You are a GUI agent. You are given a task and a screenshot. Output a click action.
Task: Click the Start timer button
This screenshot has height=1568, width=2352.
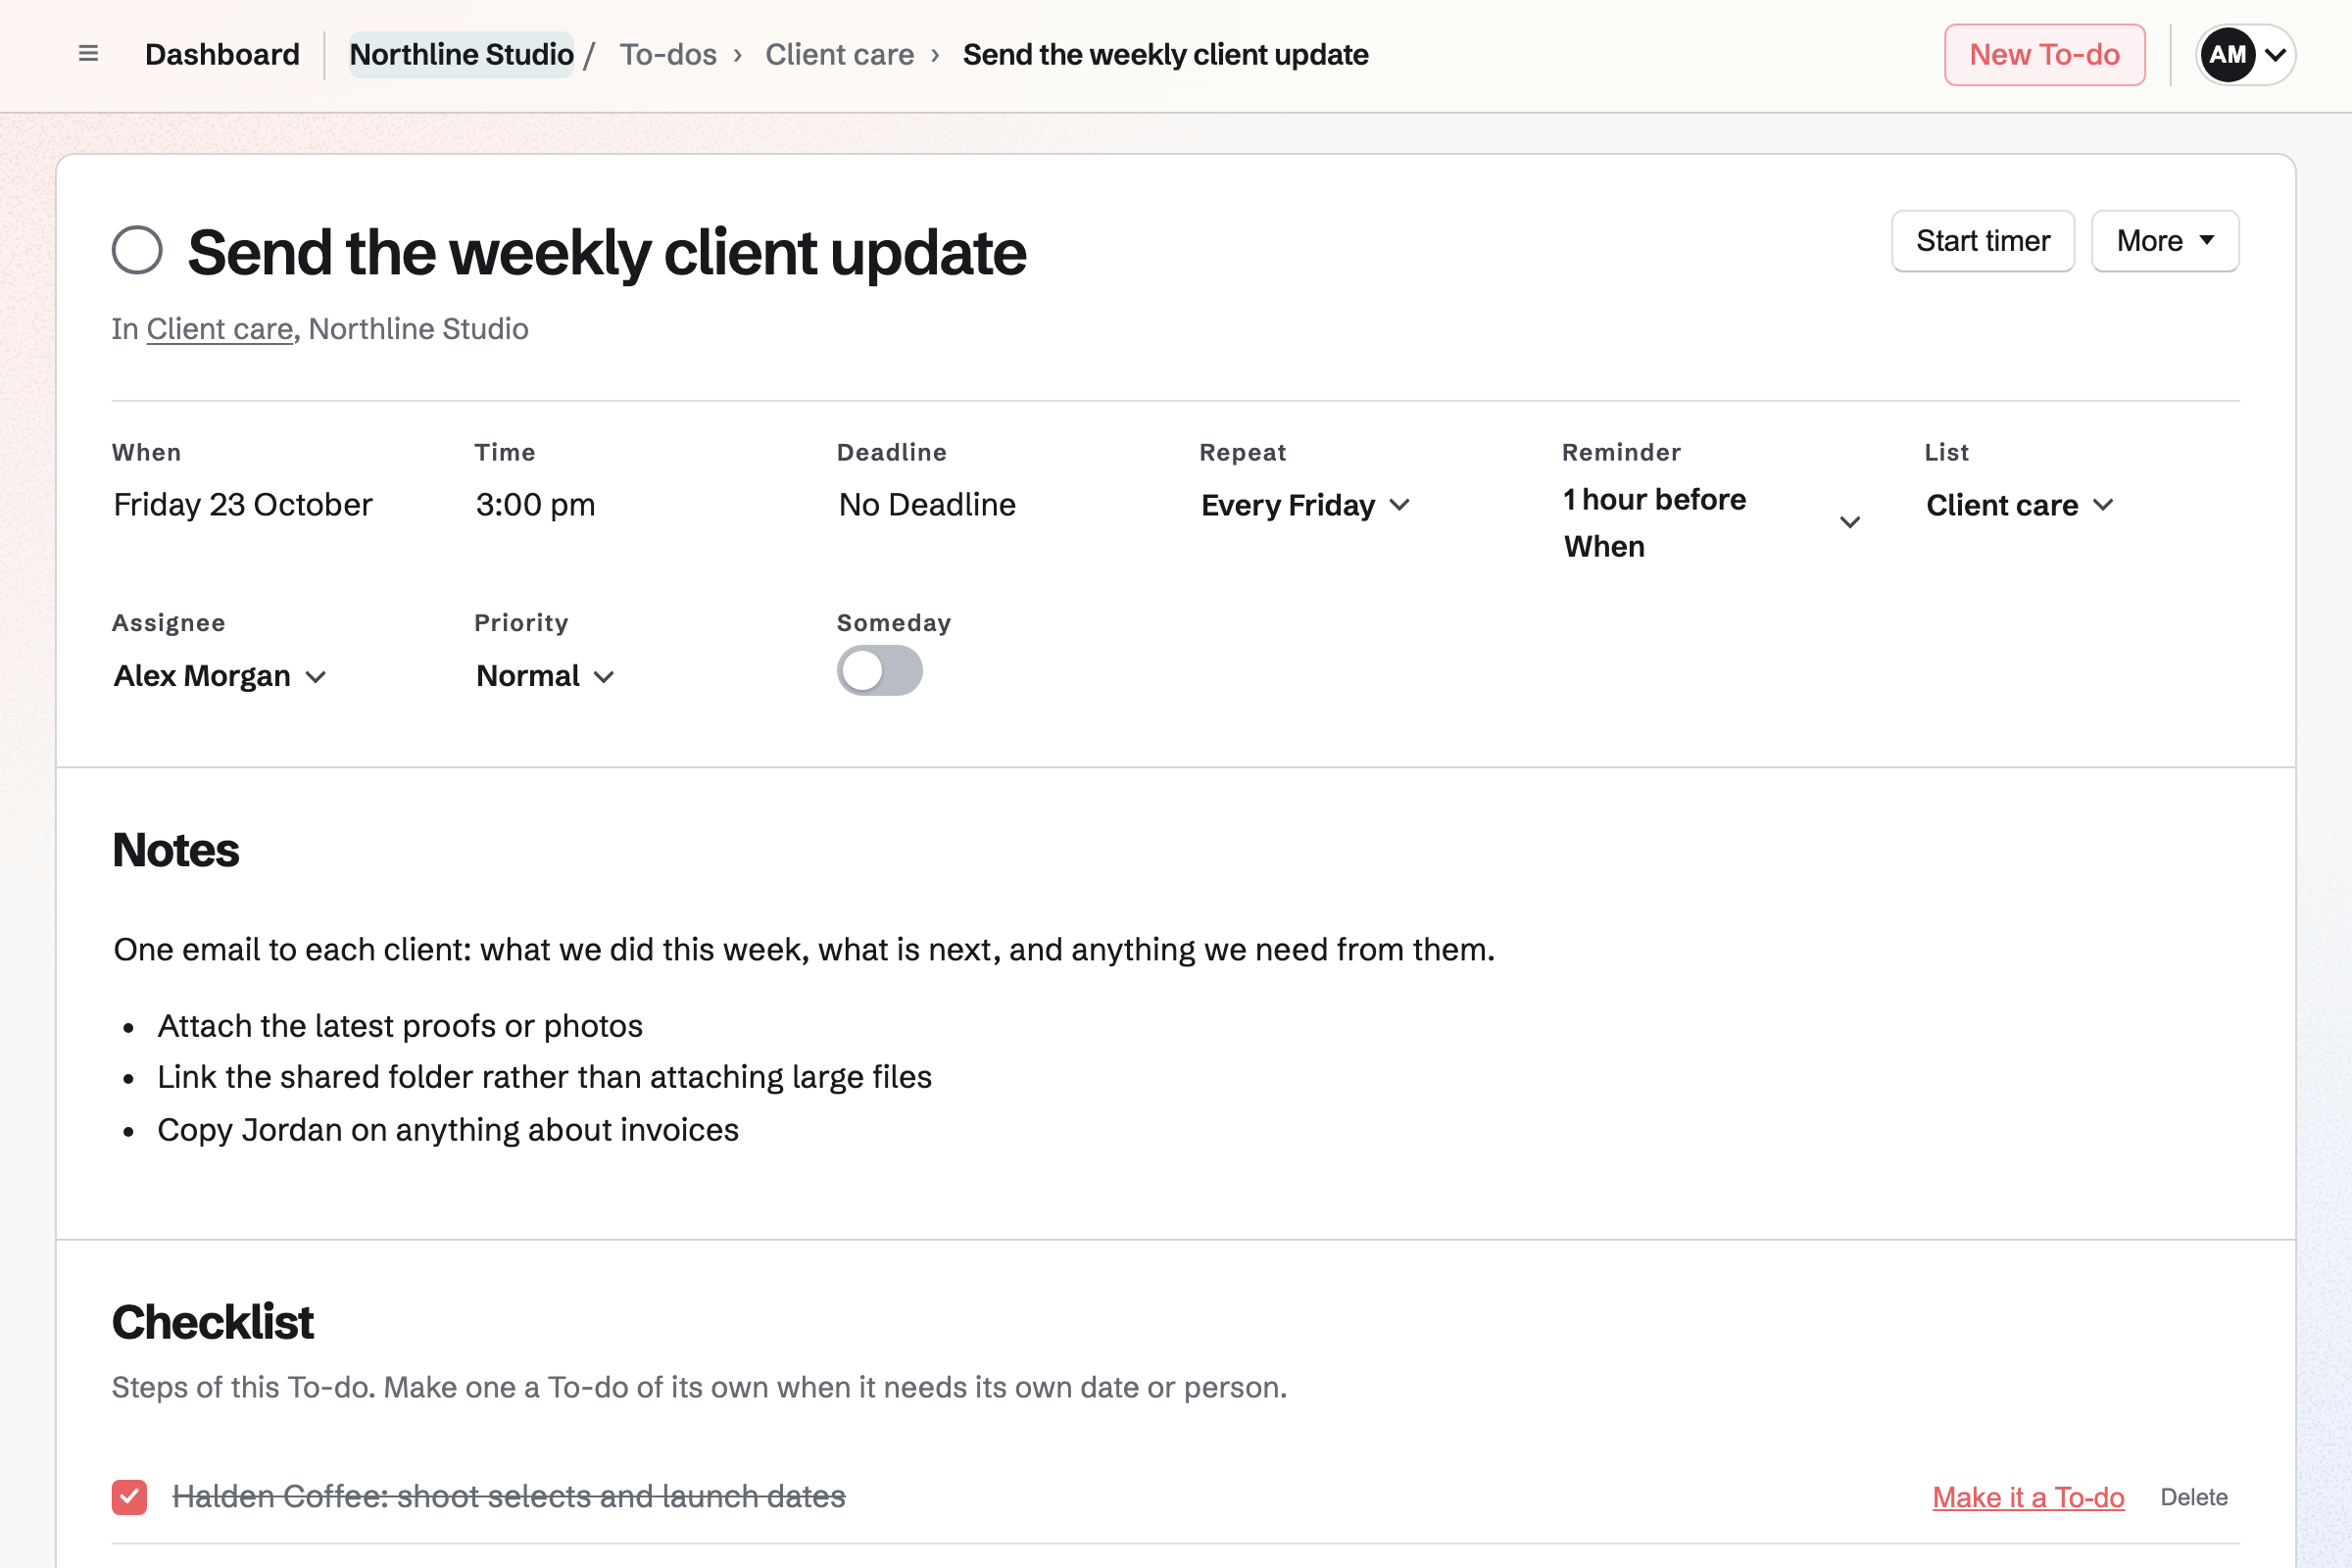click(1983, 241)
